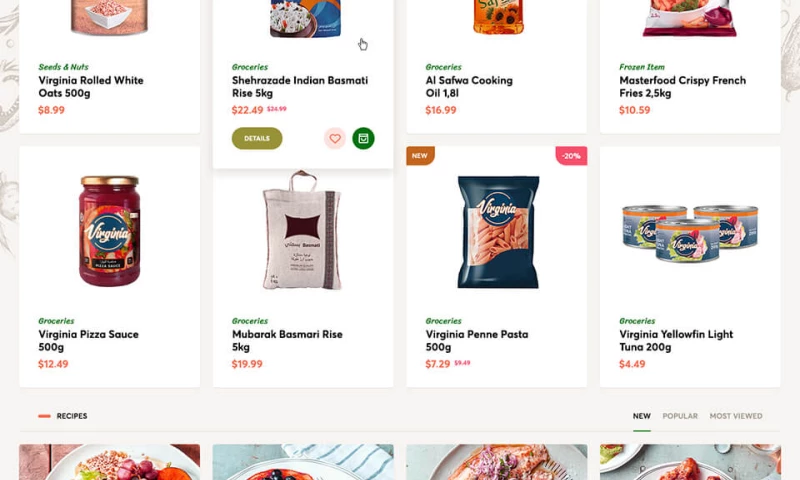Image resolution: width=800 pixels, height=480 pixels.
Task: Click the Virginia Pizza Sauce jar image
Action: tap(110, 231)
